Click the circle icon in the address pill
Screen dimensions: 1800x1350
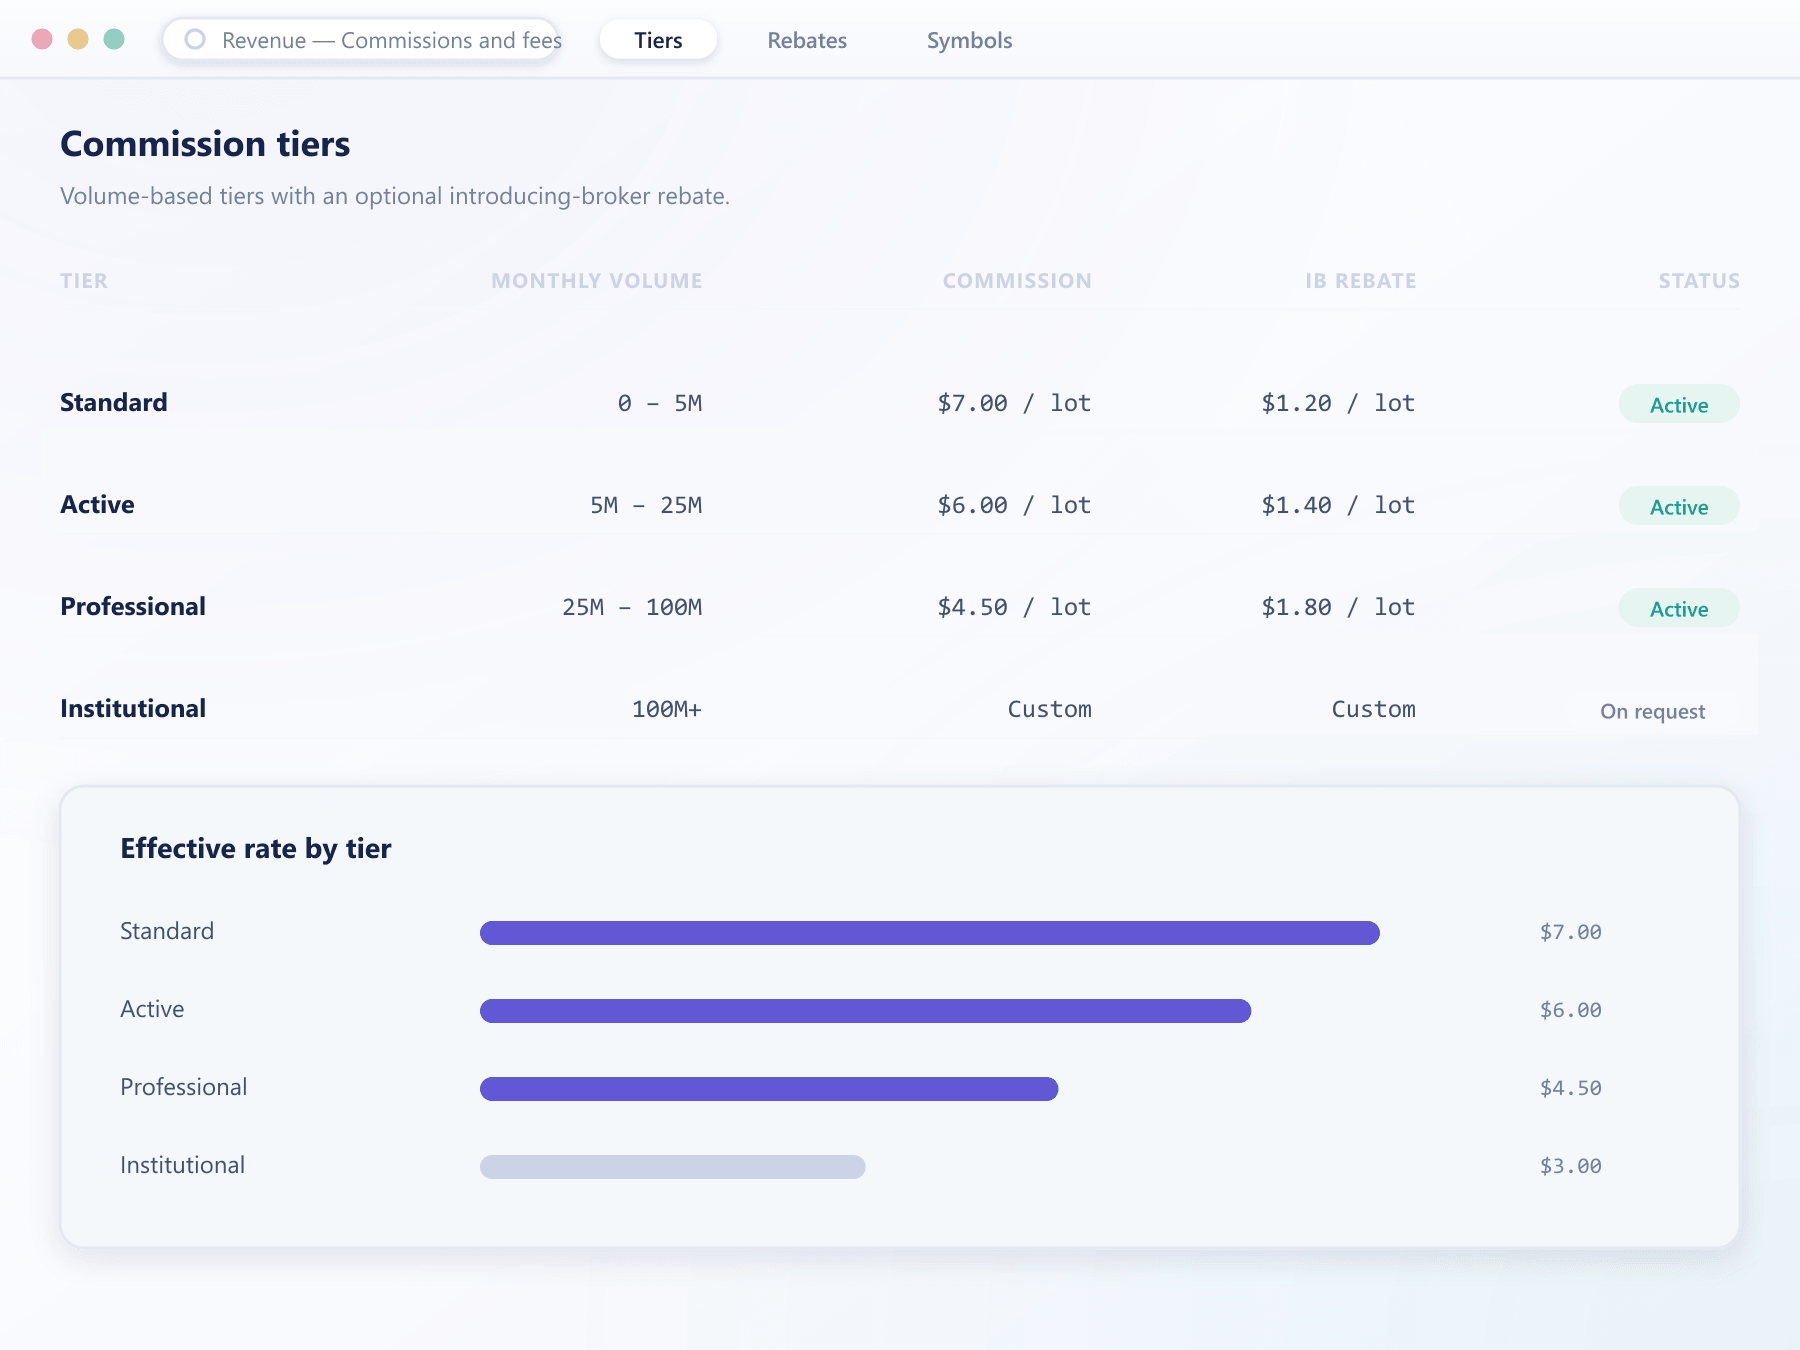tap(195, 39)
